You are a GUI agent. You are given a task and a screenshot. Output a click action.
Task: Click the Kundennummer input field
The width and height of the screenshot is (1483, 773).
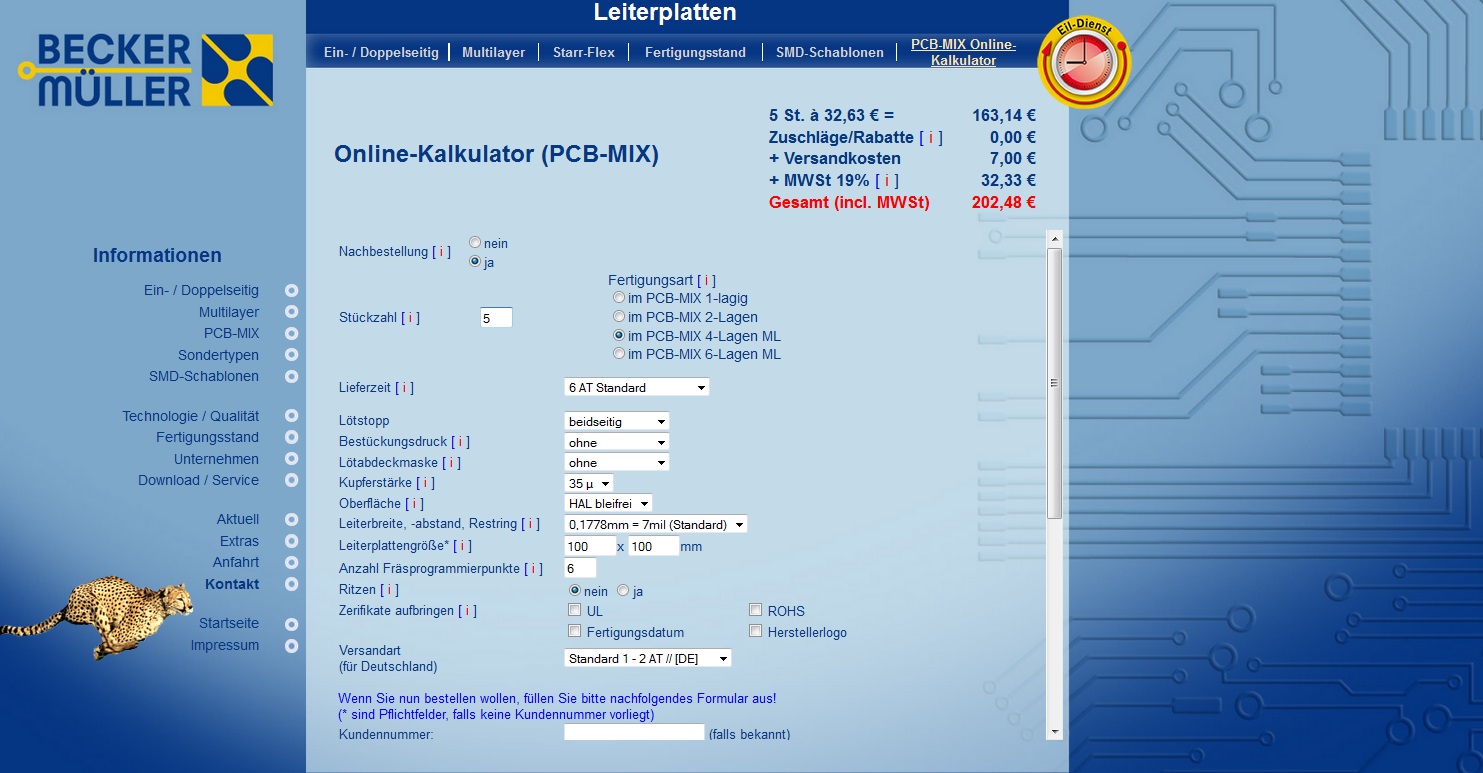pos(634,732)
